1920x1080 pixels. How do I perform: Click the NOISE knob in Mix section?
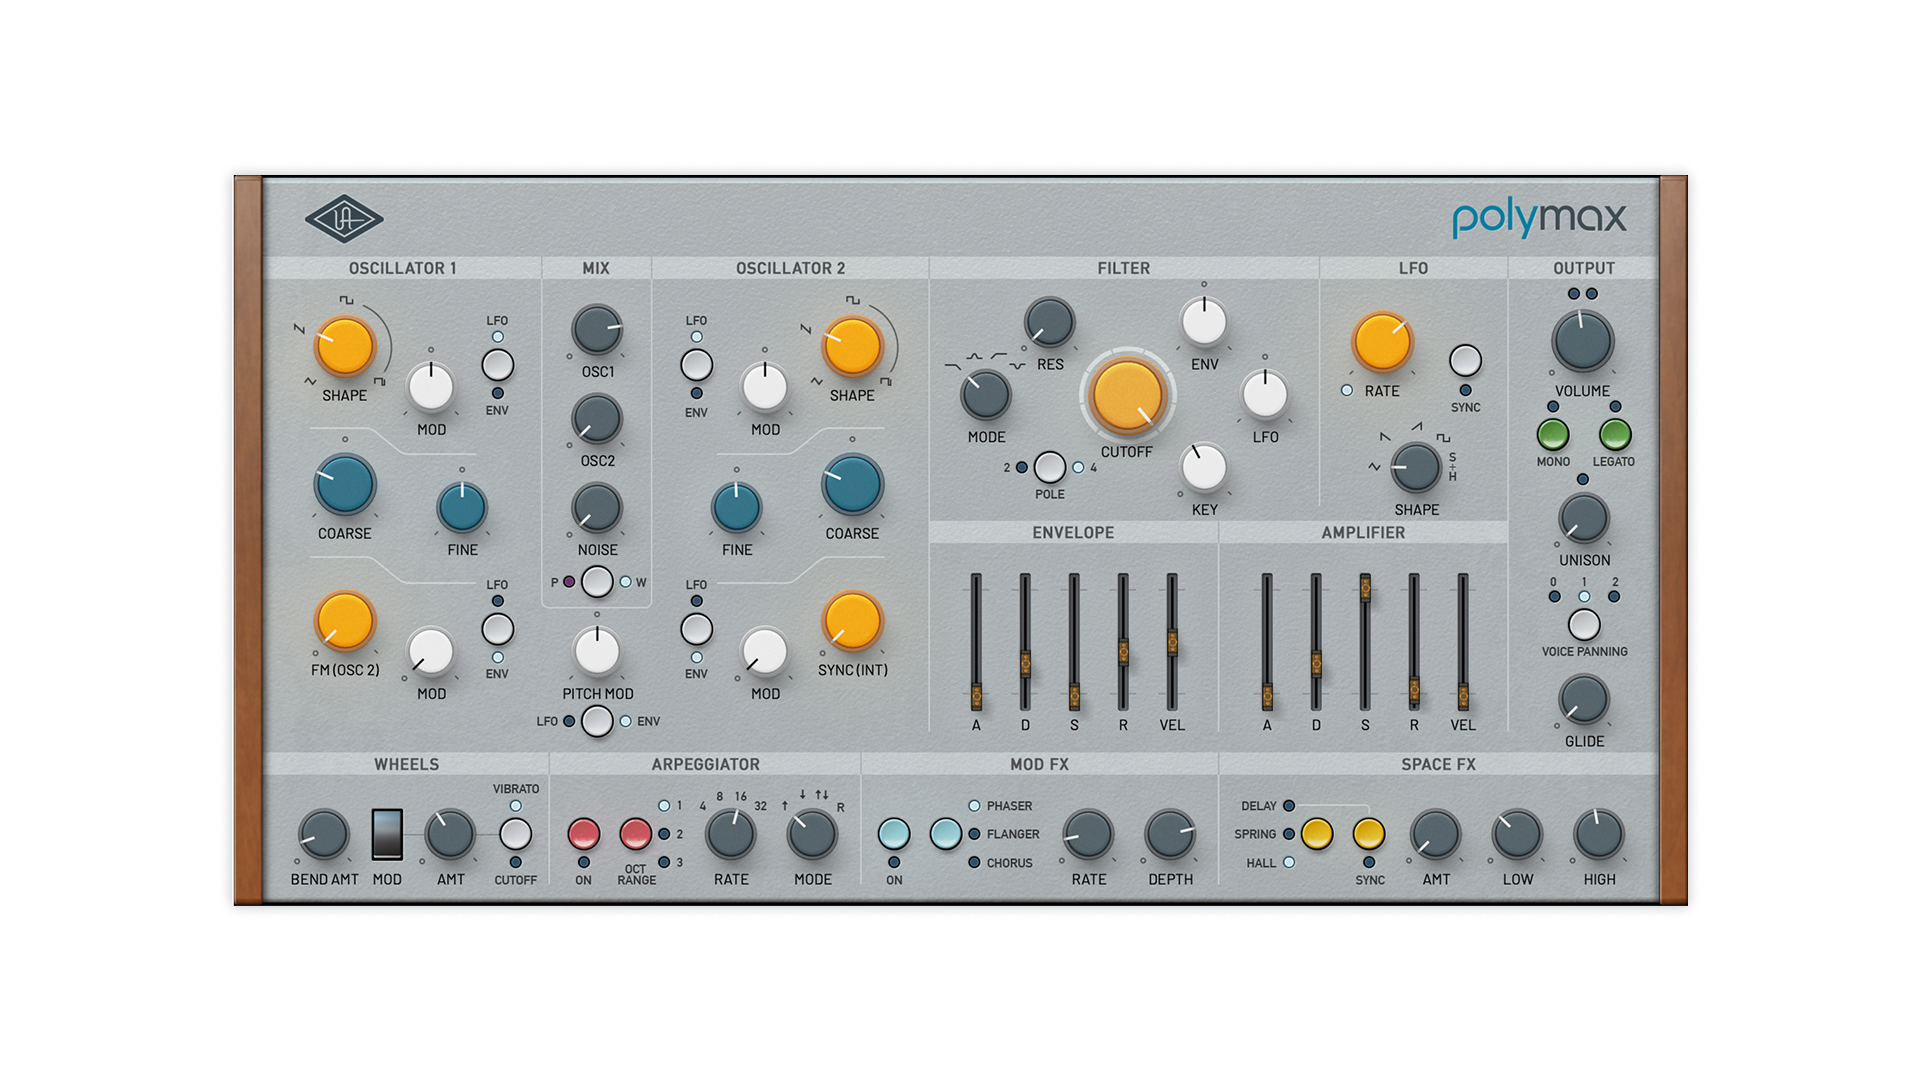[597, 508]
